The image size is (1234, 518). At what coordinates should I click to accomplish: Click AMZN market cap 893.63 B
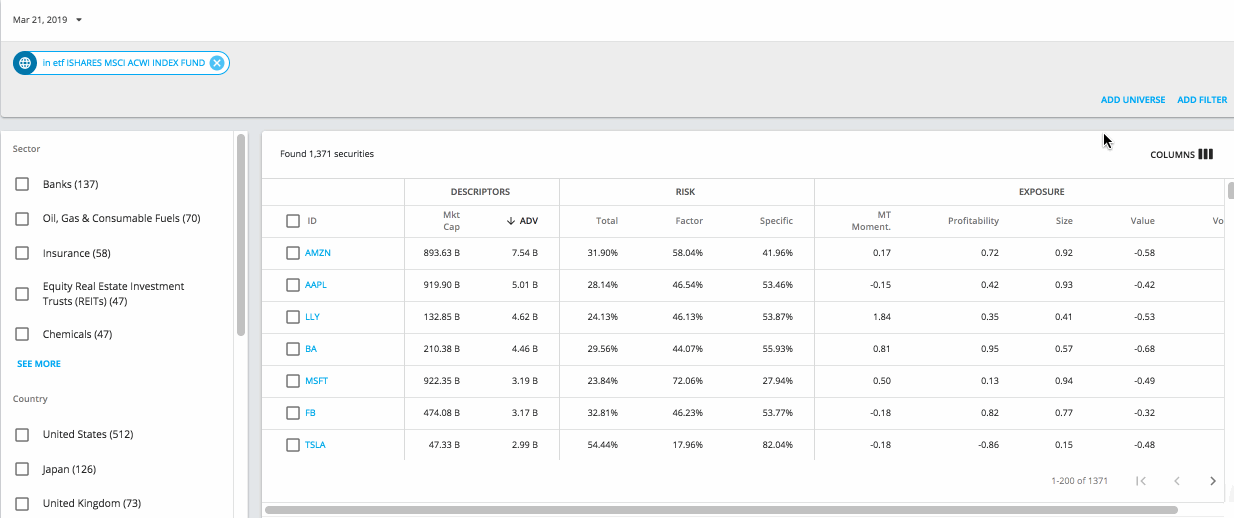(443, 253)
